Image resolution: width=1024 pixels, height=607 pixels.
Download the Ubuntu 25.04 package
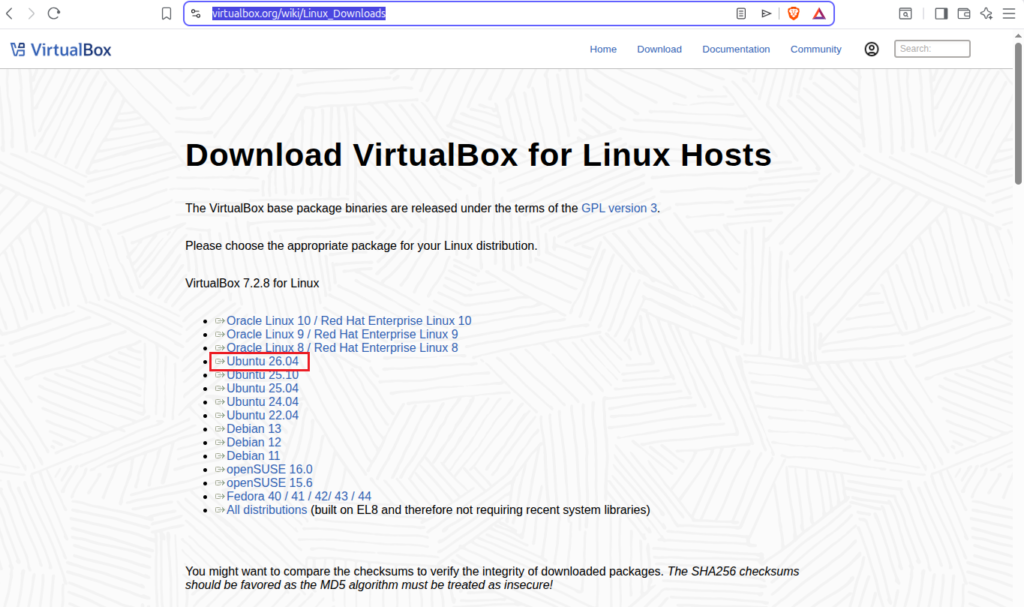(x=262, y=388)
